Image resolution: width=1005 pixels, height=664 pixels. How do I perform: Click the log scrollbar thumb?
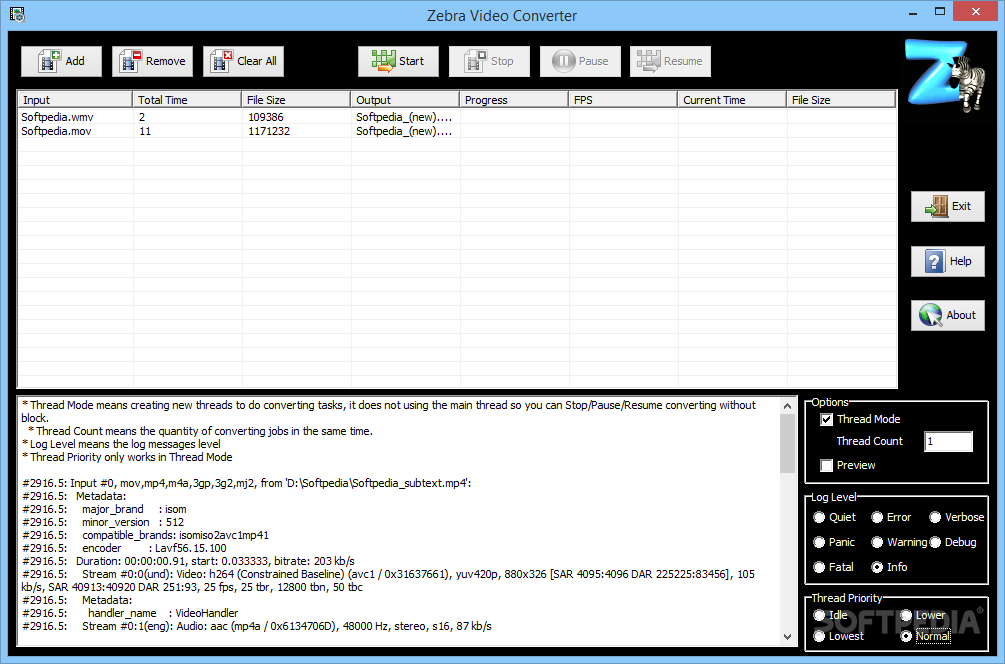tap(787, 444)
